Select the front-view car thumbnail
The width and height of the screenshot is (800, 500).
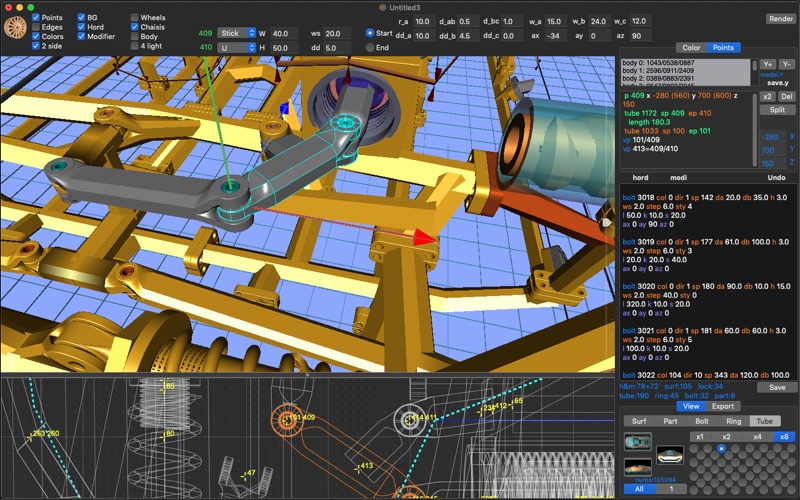point(670,455)
